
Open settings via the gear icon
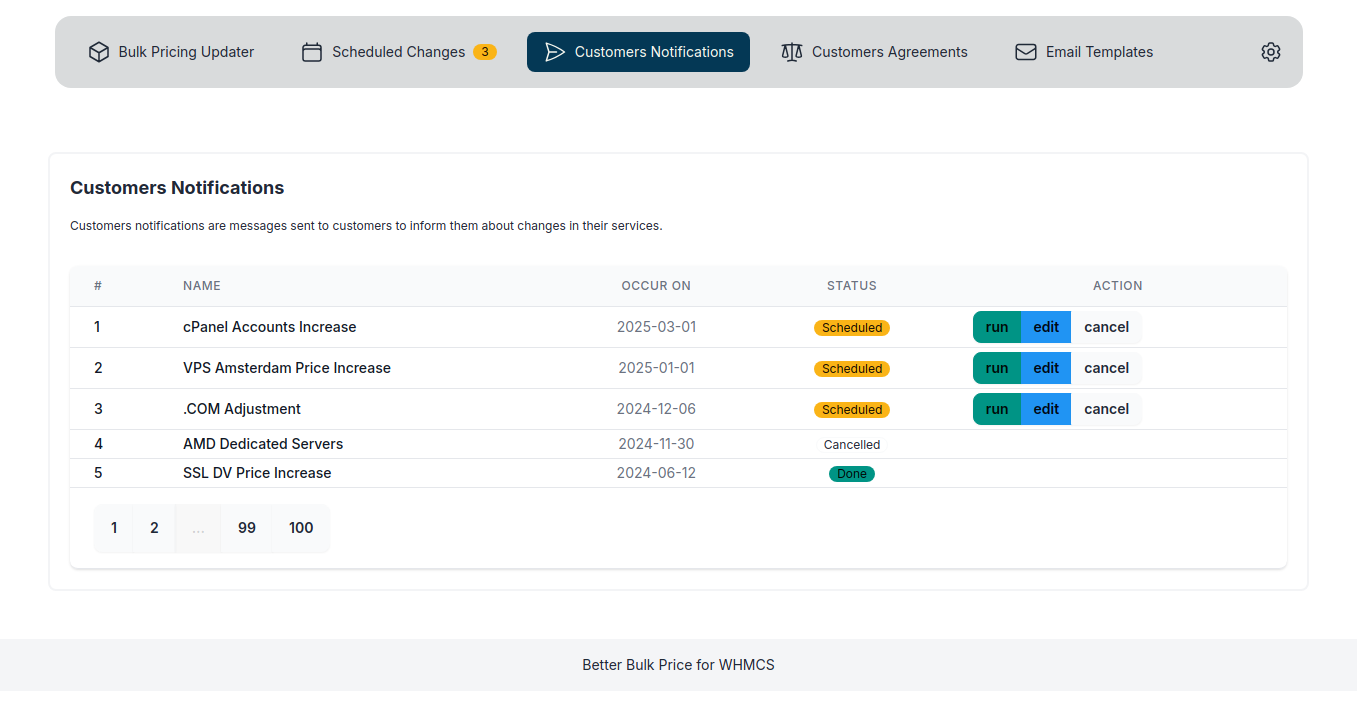(1270, 51)
